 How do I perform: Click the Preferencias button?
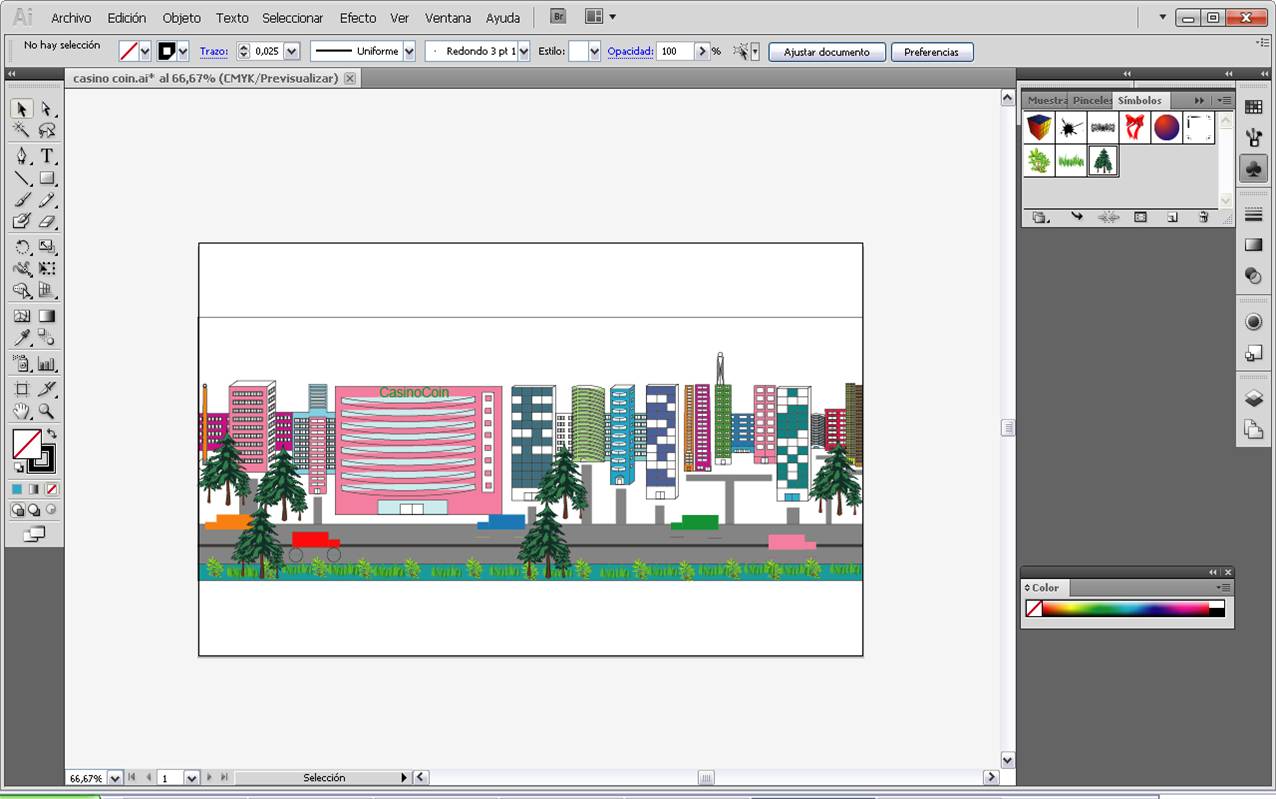pyautogui.click(x=931, y=52)
